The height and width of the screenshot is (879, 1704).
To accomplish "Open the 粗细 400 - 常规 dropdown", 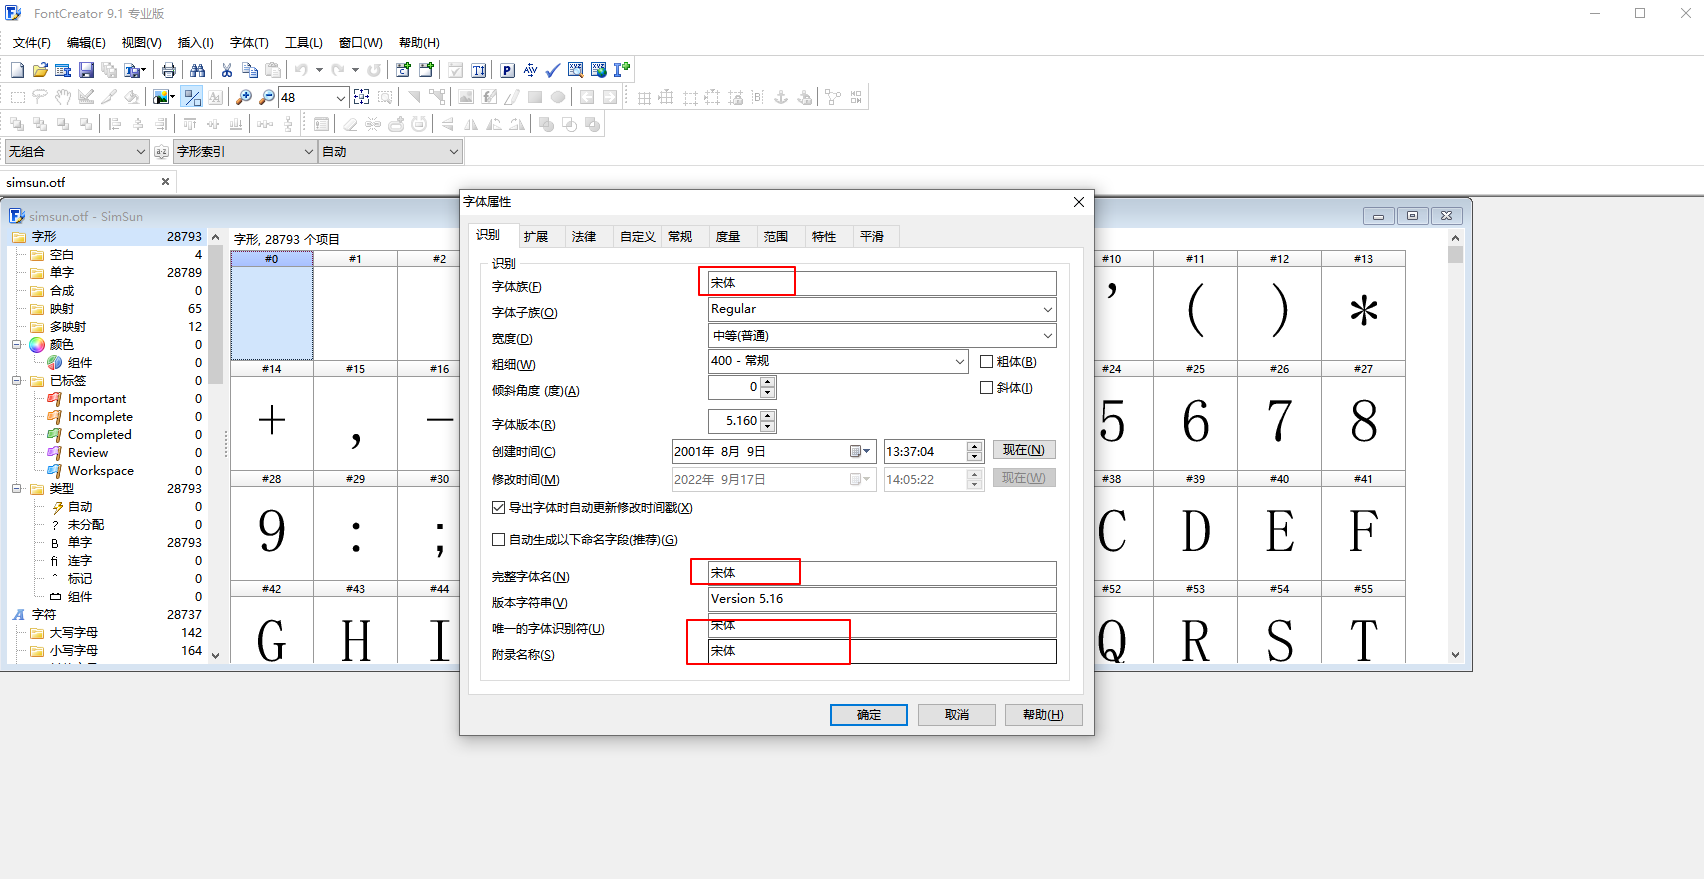I will (838, 362).
